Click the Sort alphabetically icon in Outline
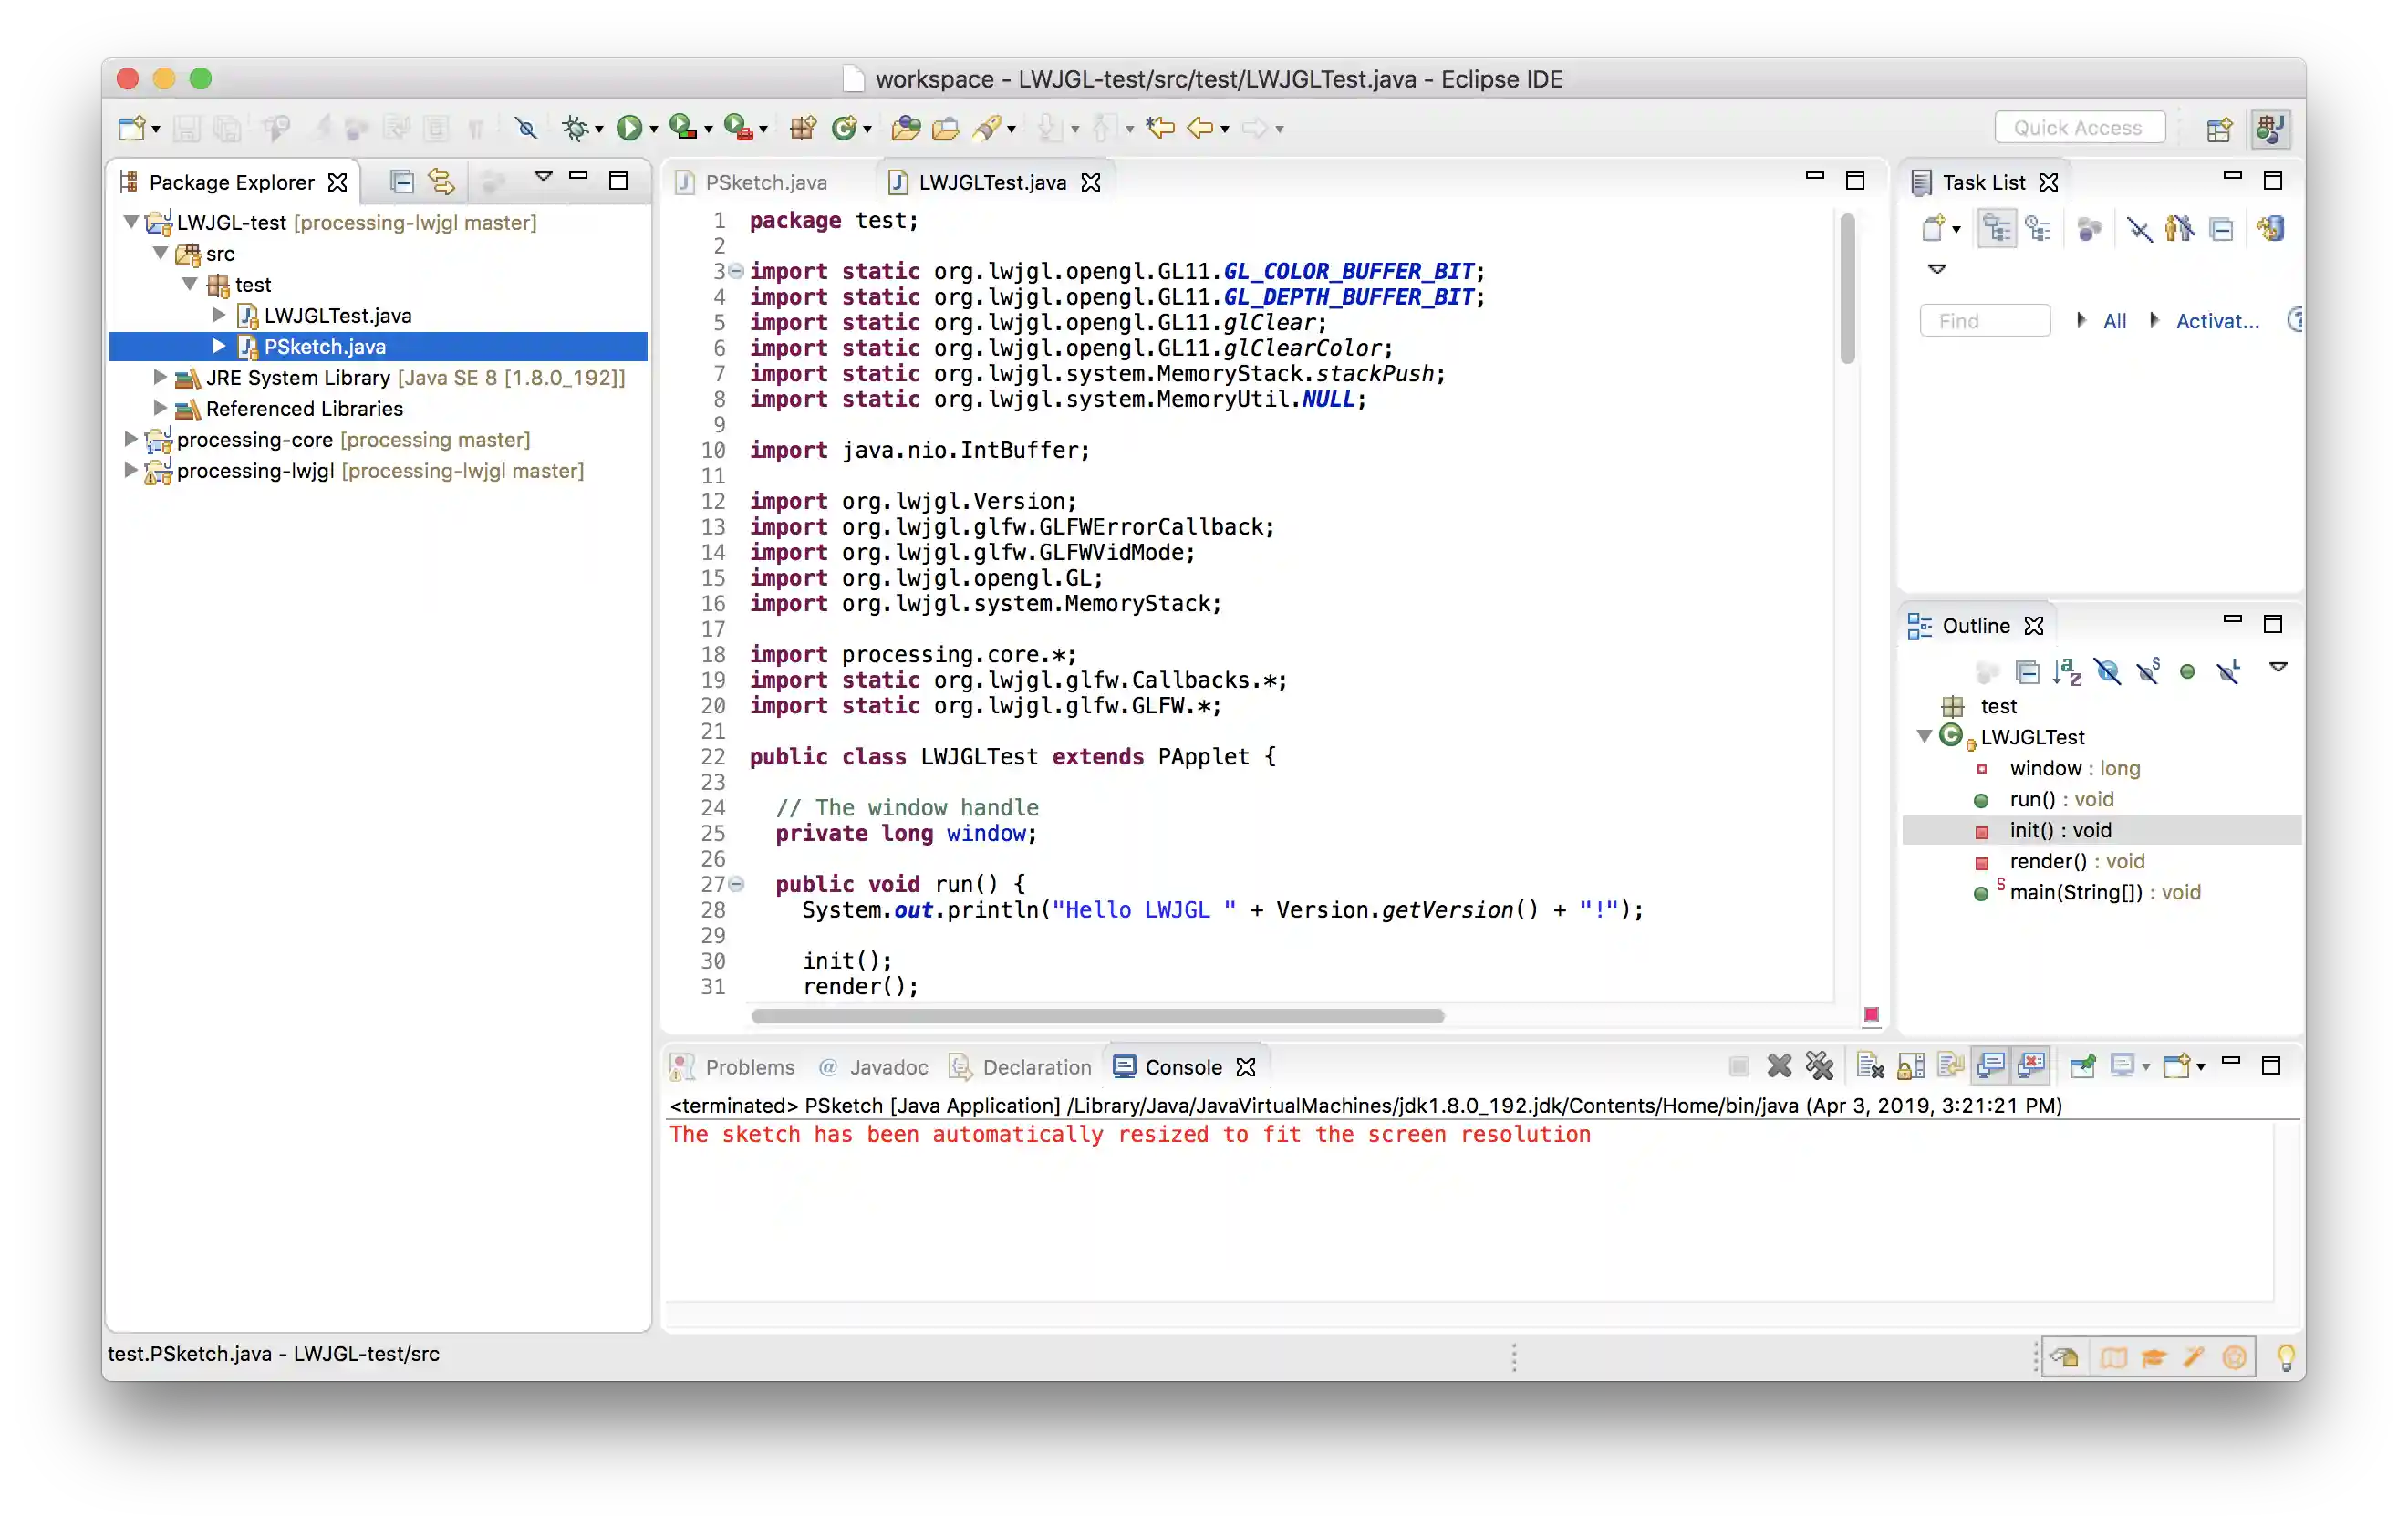 click(2067, 671)
